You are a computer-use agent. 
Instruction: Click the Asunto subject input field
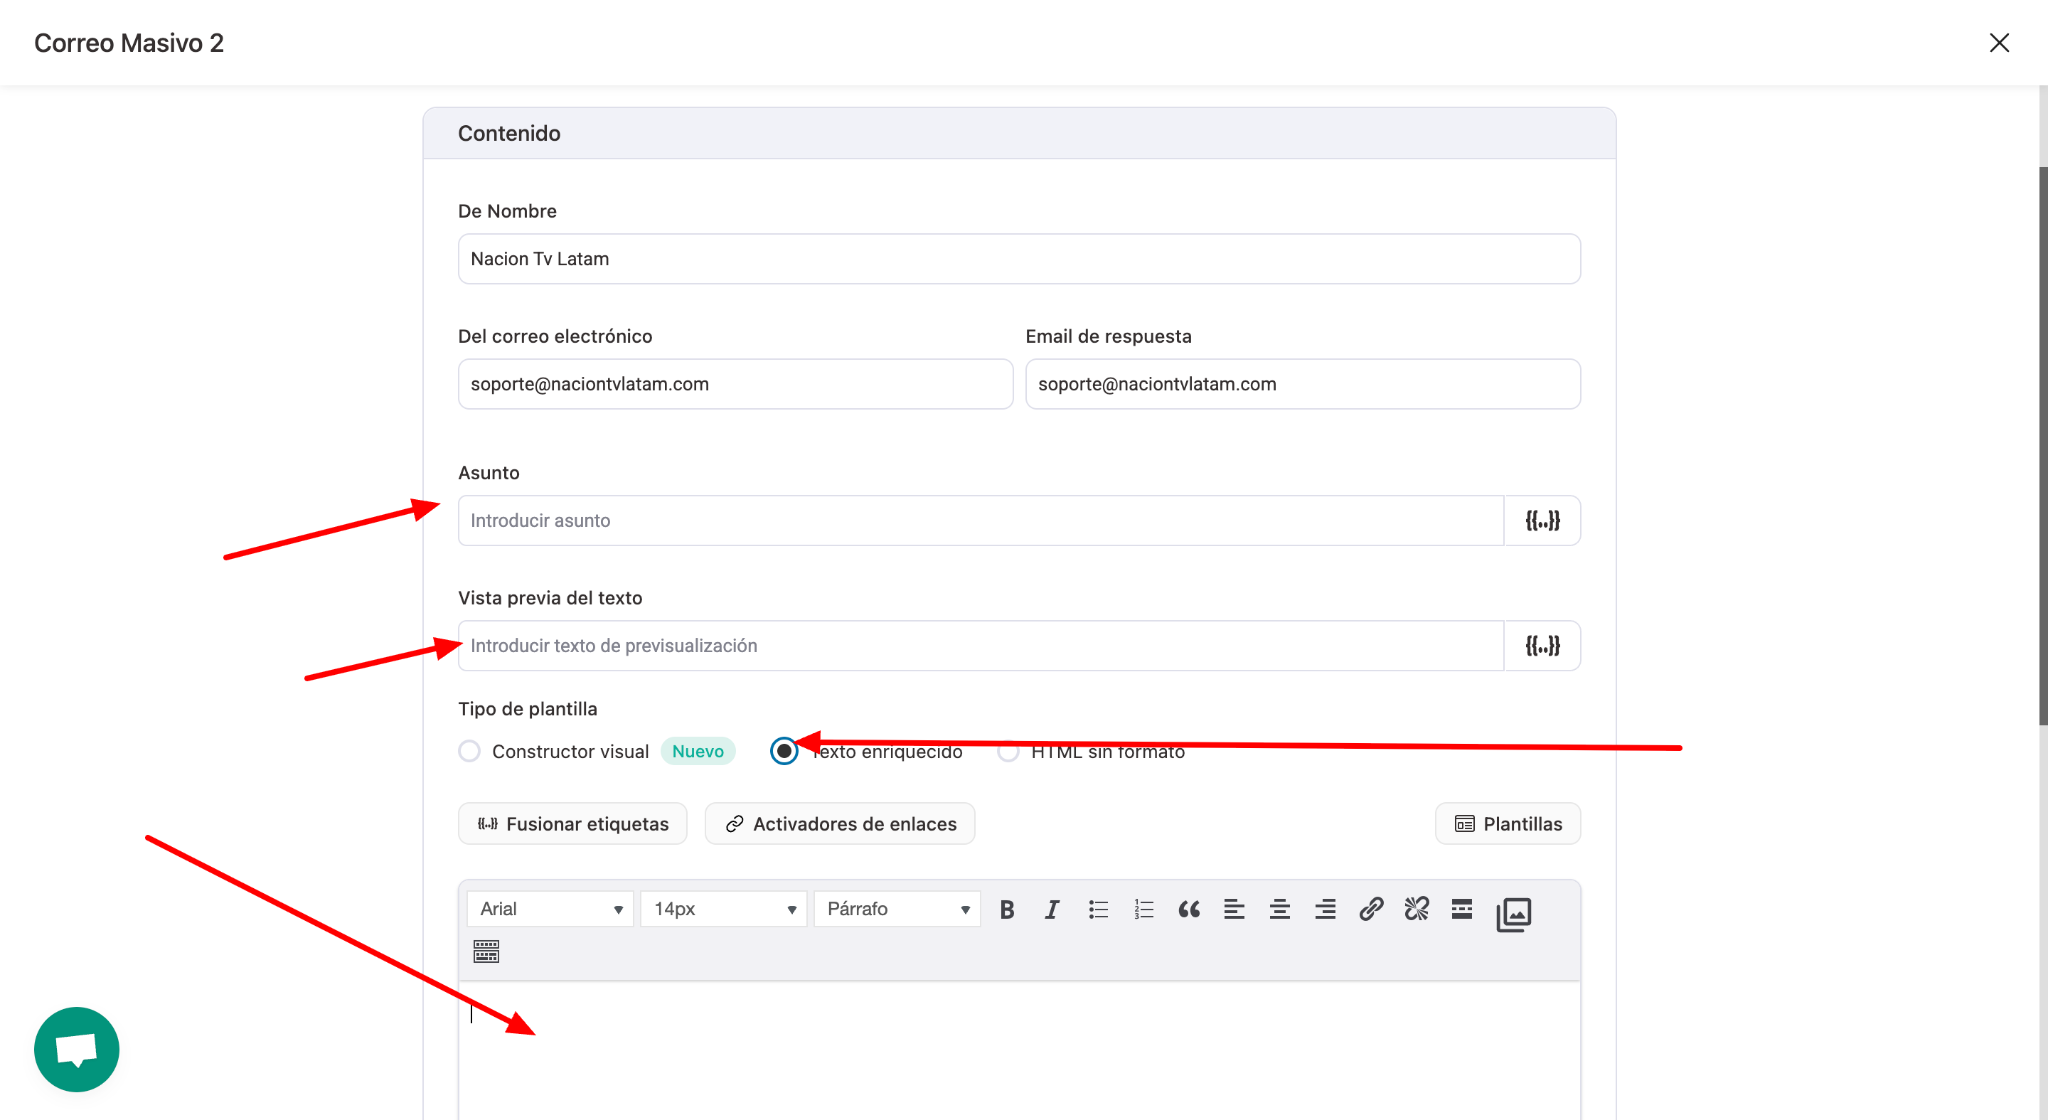click(x=980, y=521)
